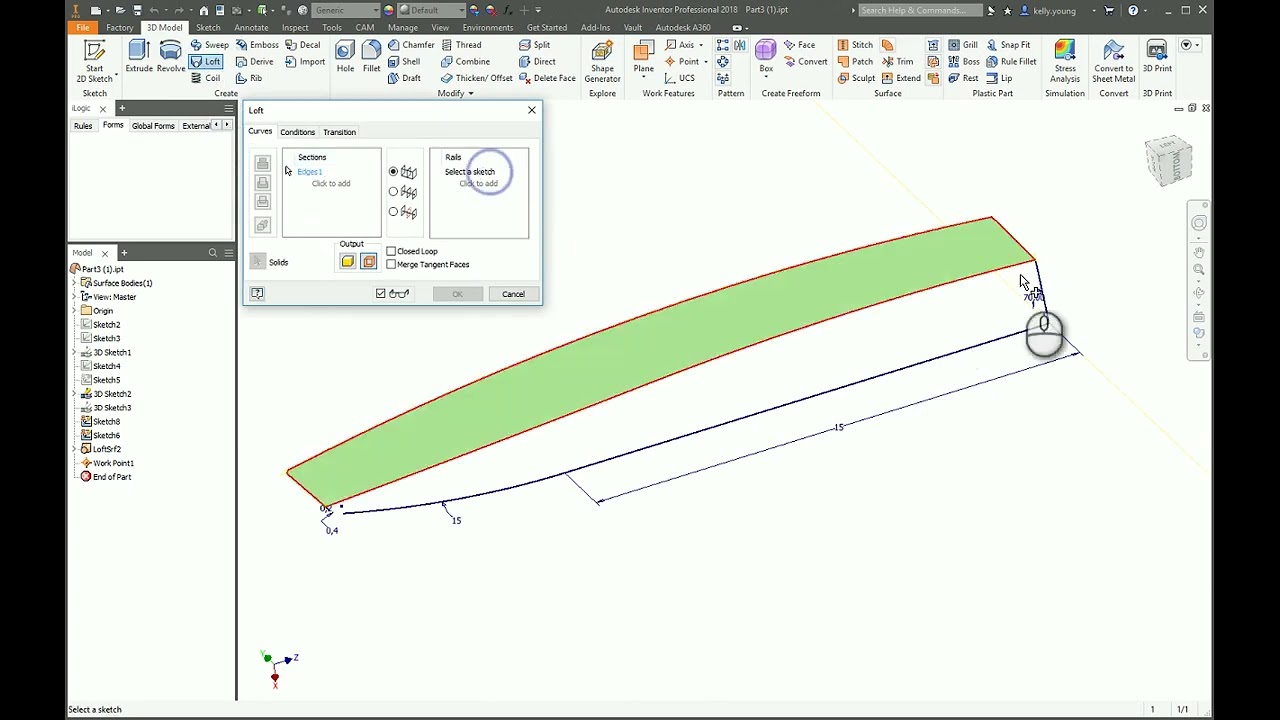Screen dimensions: 1280x720
Task: Expand the 3D Sketch2 node
Action: (x=74, y=394)
